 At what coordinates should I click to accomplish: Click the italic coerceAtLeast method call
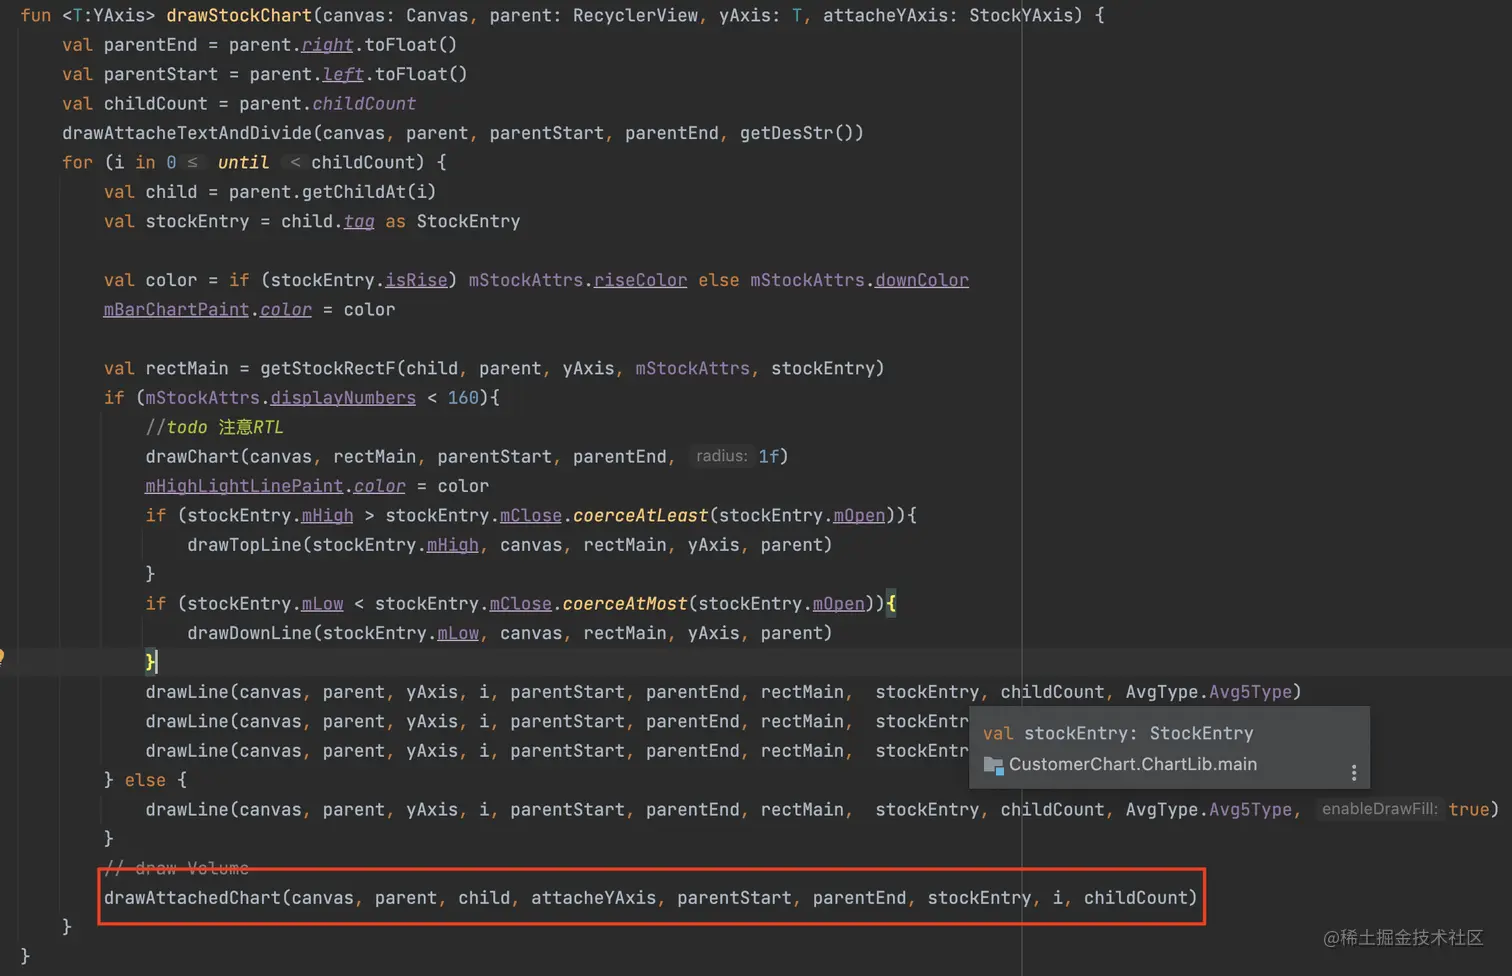coord(640,515)
